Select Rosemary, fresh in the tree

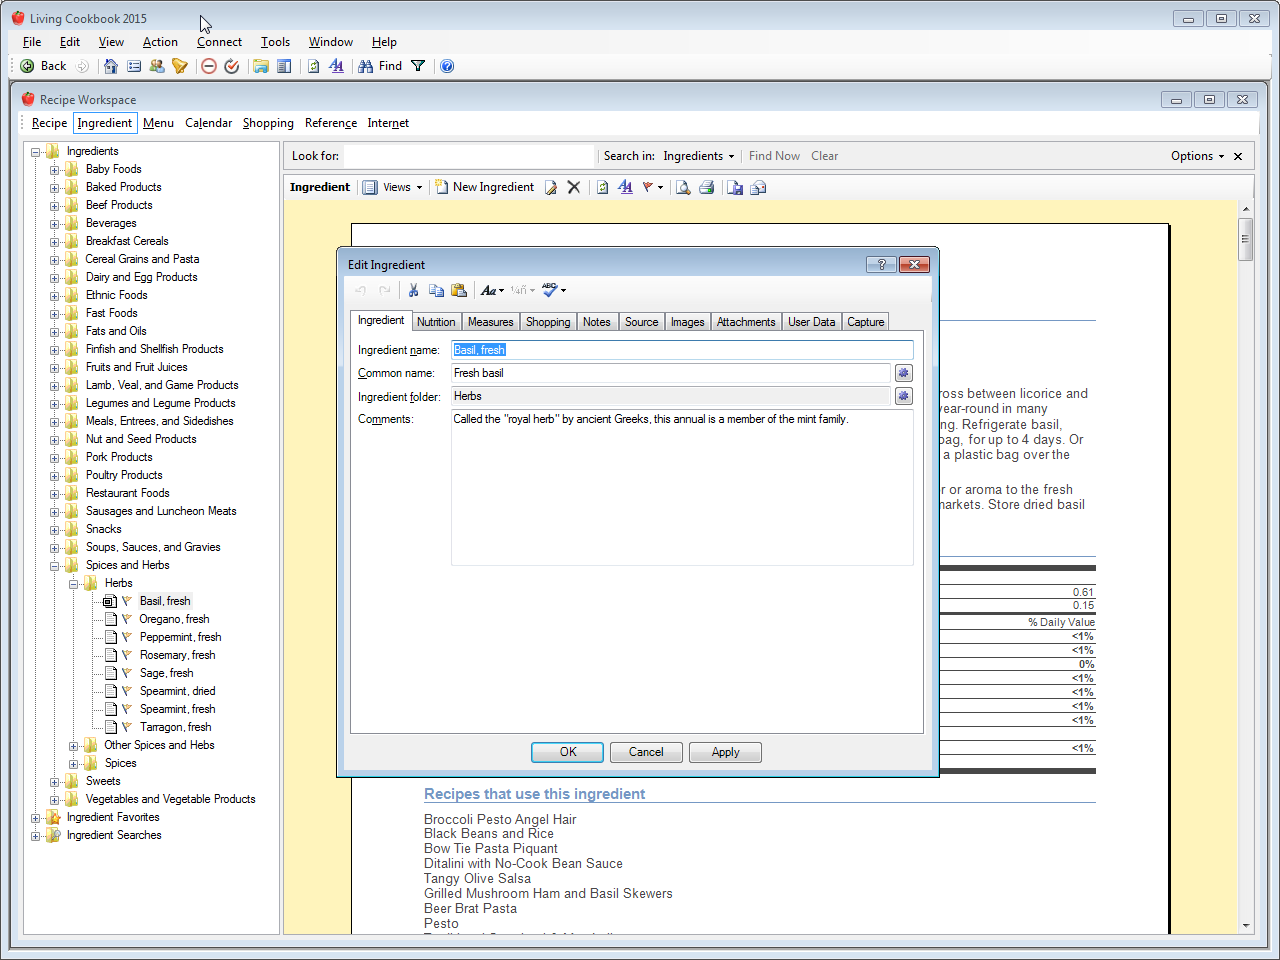click(177, 655)
